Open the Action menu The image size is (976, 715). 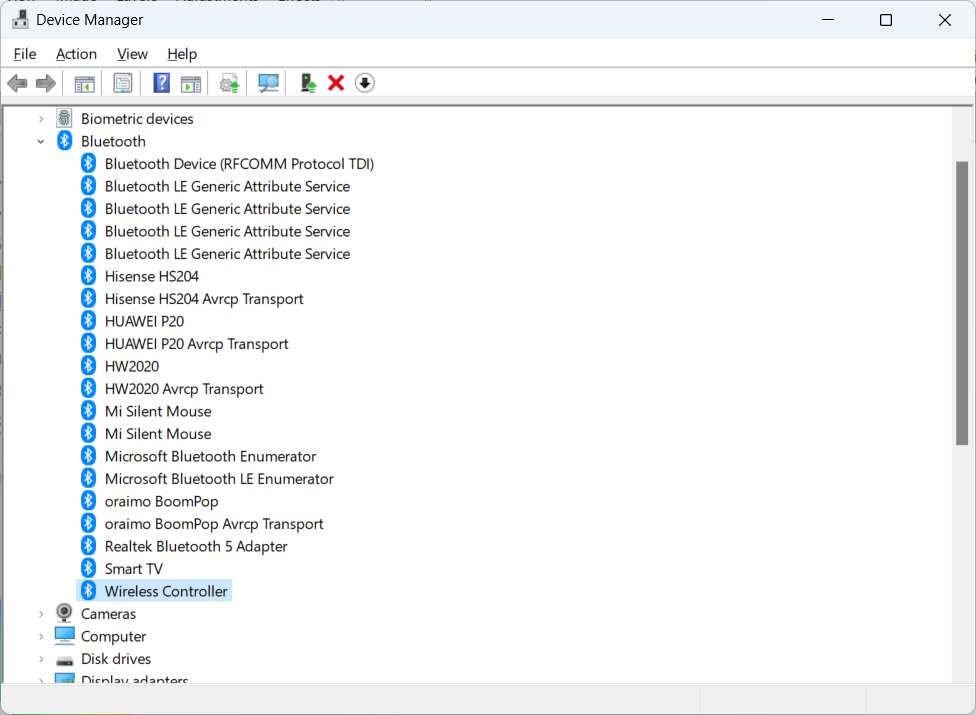pos(76,54)
